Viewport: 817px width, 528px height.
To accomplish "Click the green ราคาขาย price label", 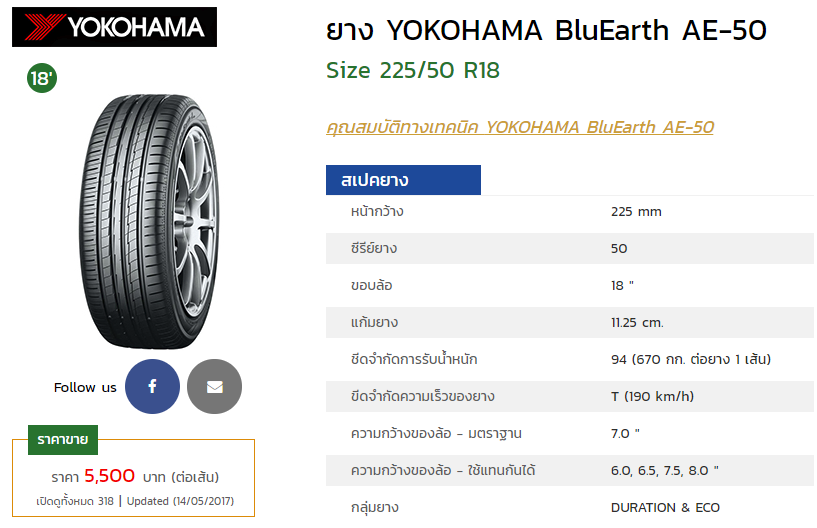I will [x=62, y=439].
